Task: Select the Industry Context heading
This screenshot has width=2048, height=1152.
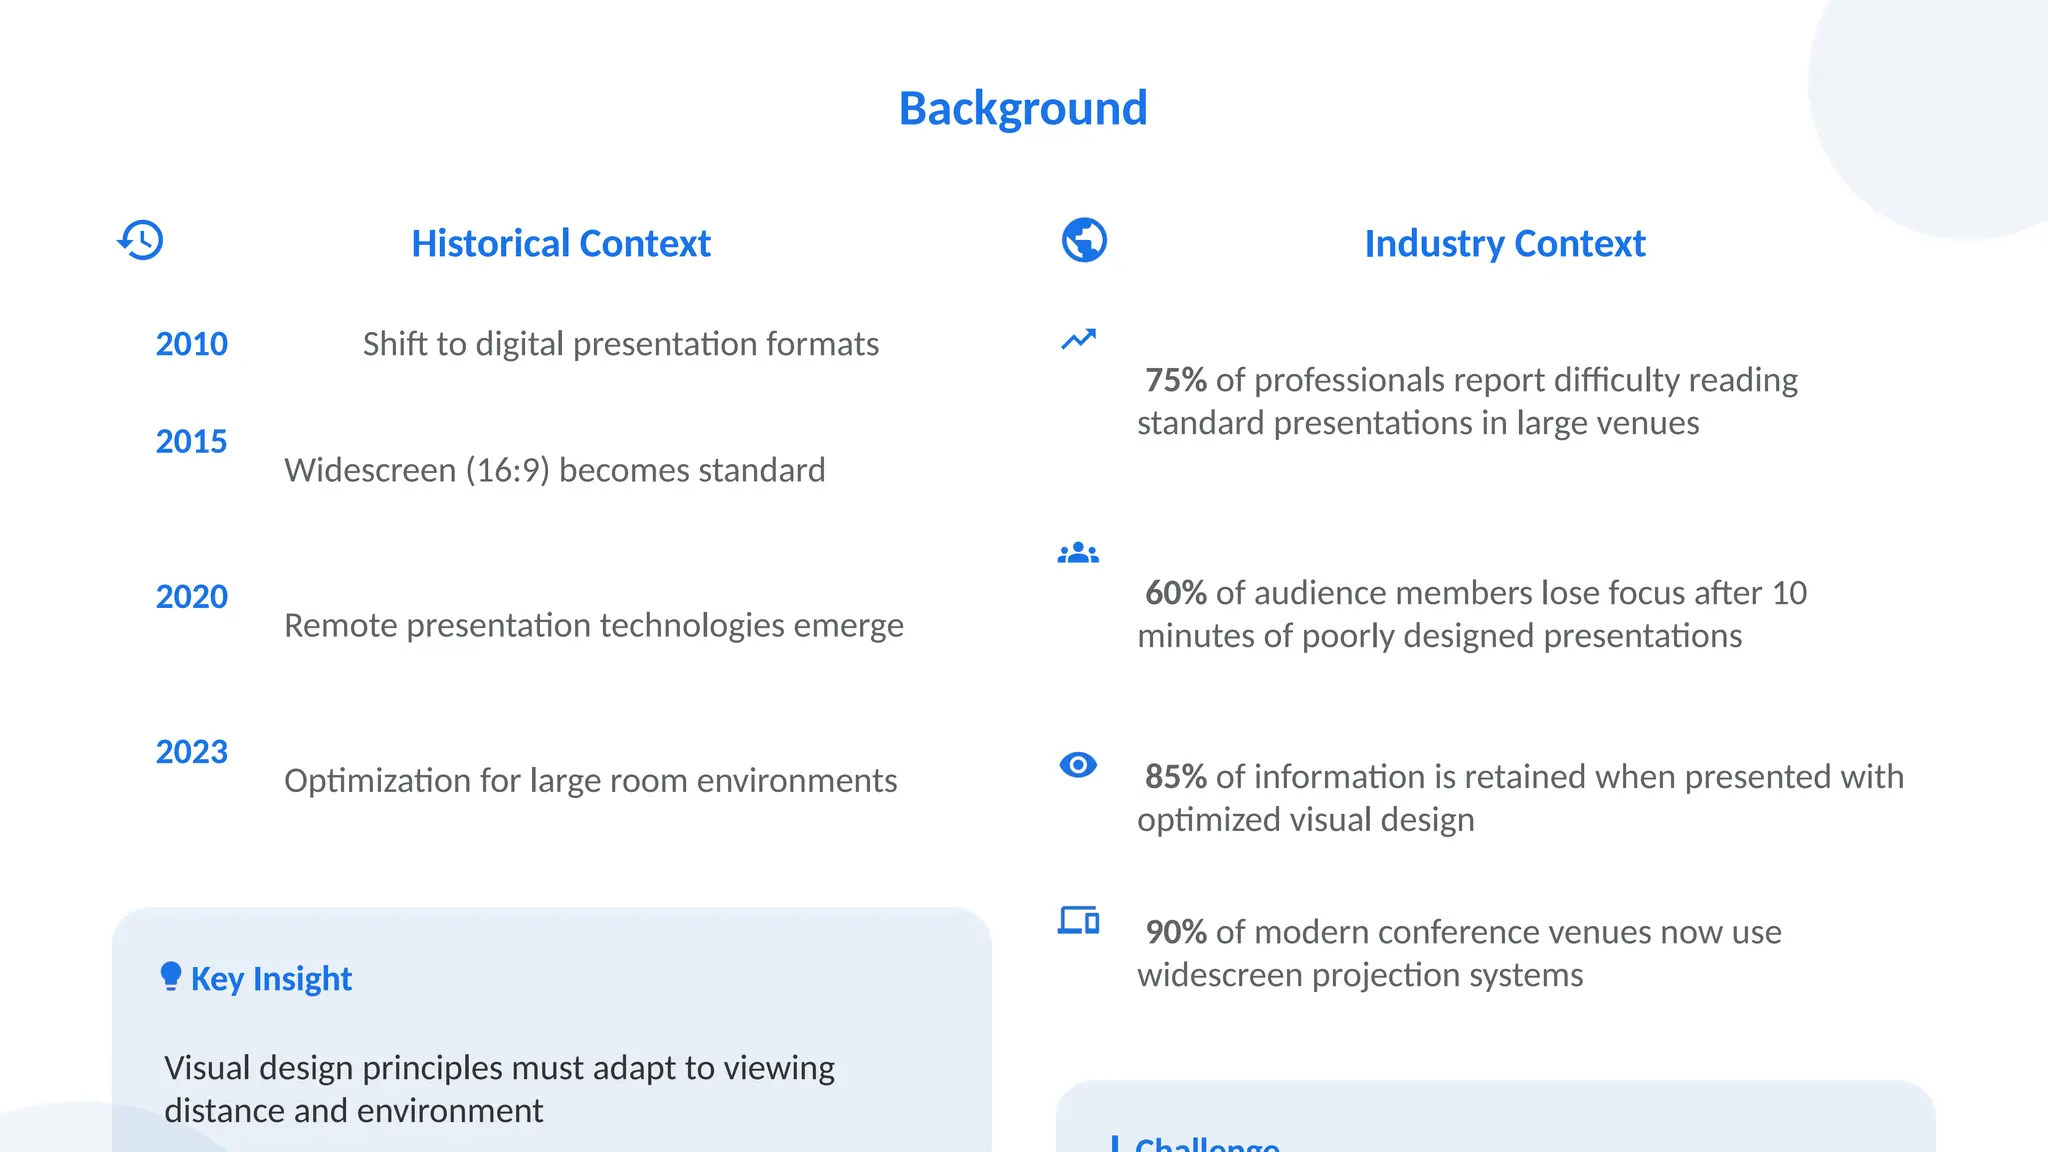Action: [x=1504, y=243]
